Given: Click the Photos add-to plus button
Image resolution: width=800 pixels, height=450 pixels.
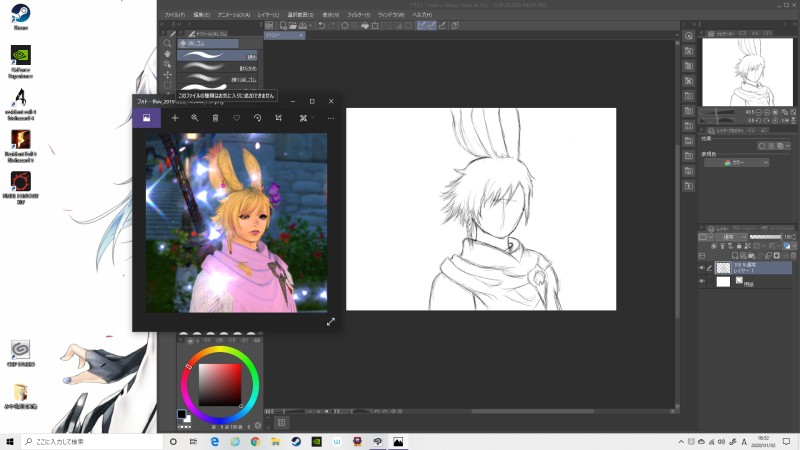Looking at the screenshot, I should point(175,118).
